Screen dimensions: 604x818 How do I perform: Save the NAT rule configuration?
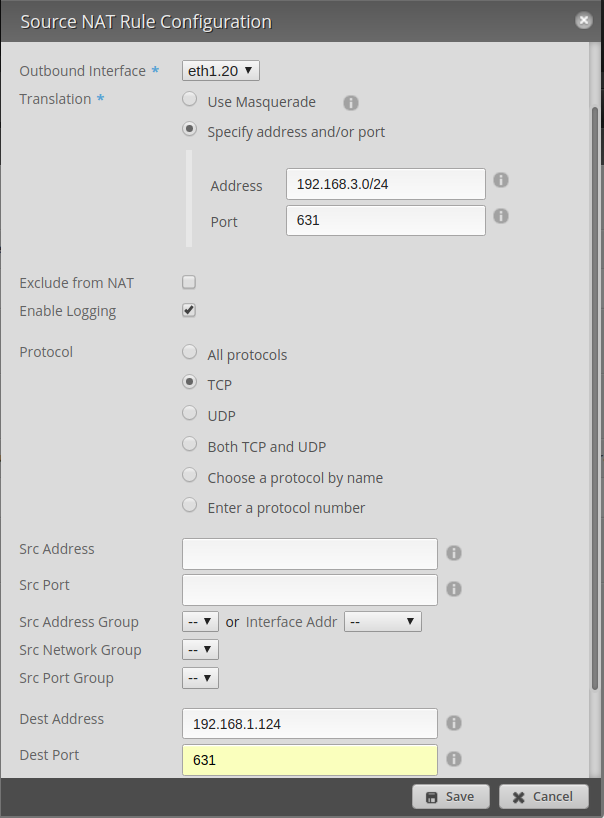(450, 797)
